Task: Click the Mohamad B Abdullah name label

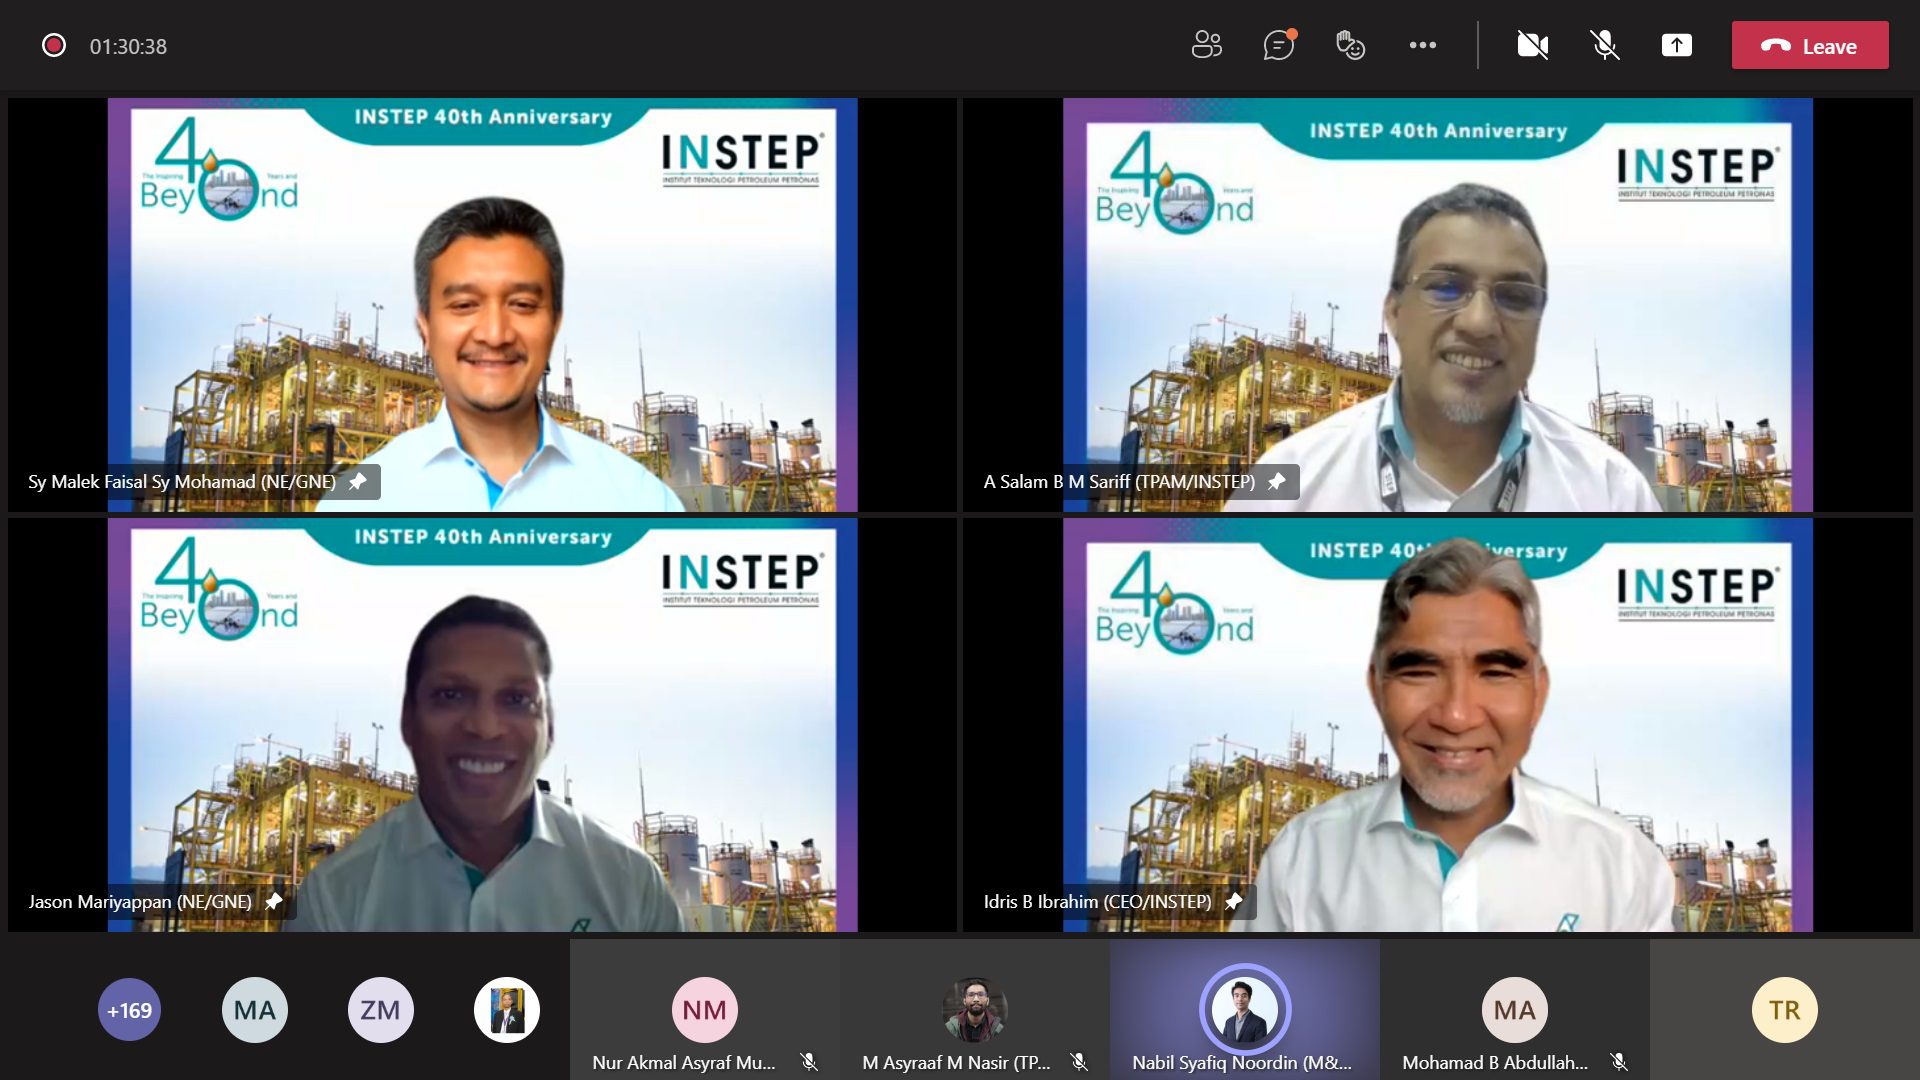Action: (1495, 1063)
